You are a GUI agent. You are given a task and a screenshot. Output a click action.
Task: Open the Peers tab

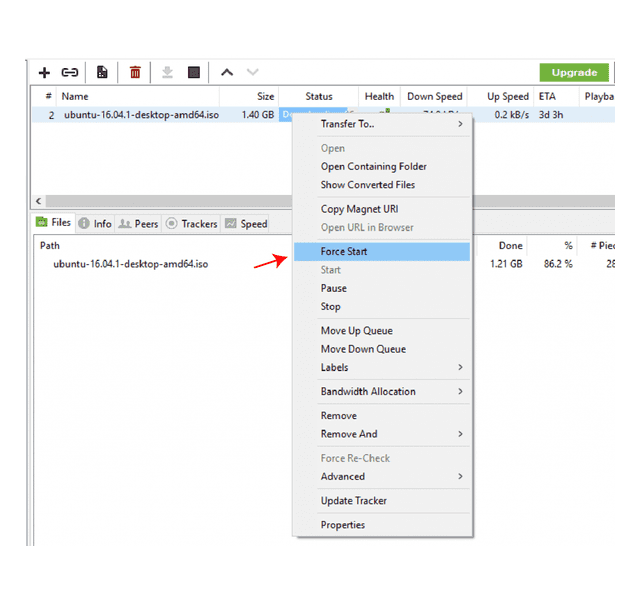coord(138,224)
